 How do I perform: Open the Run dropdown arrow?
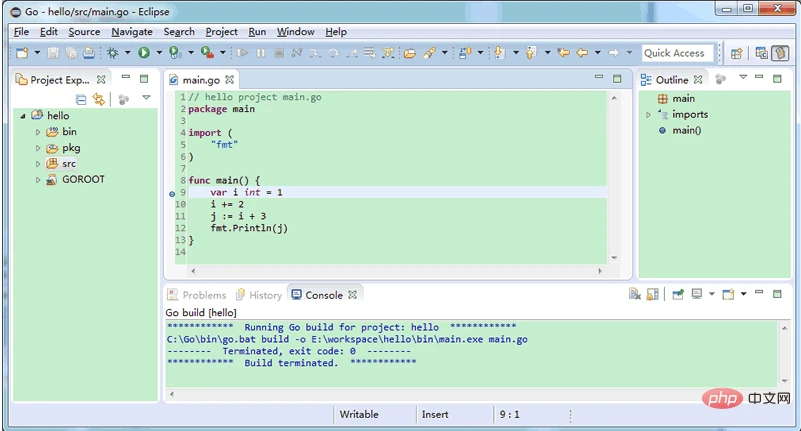159,53
